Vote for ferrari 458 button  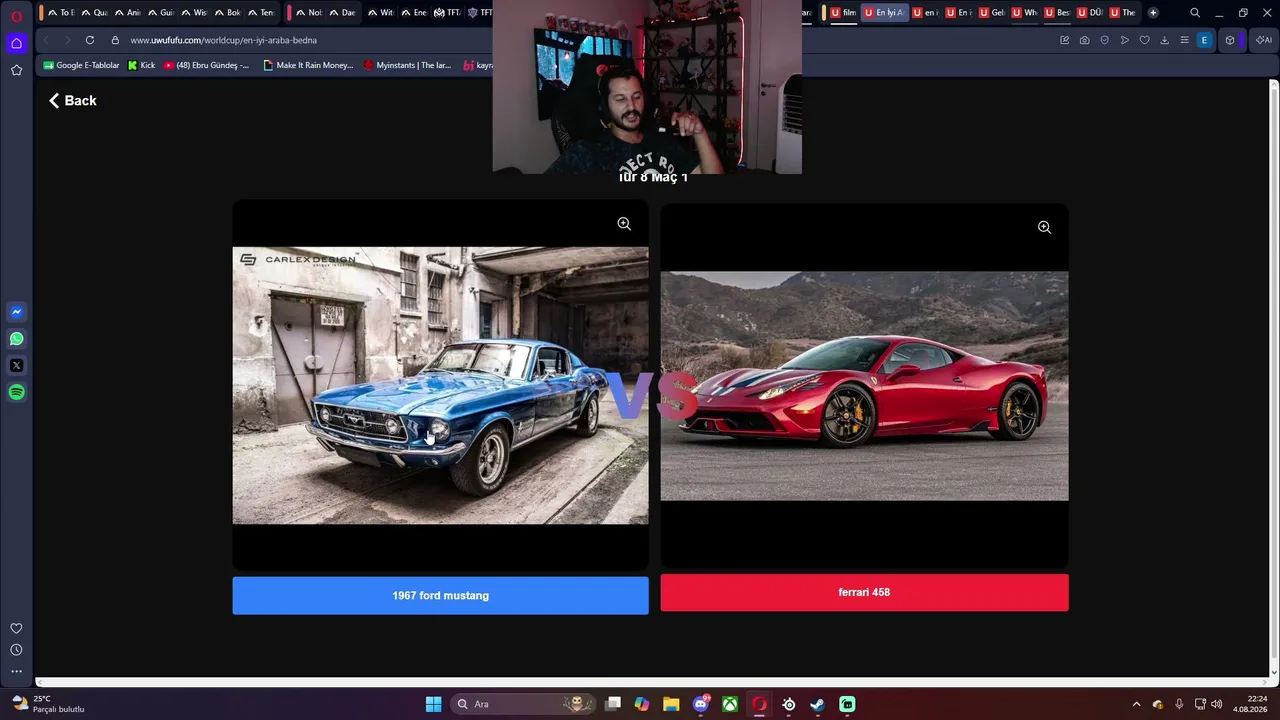pyautogui.click(x=864, y=592)
